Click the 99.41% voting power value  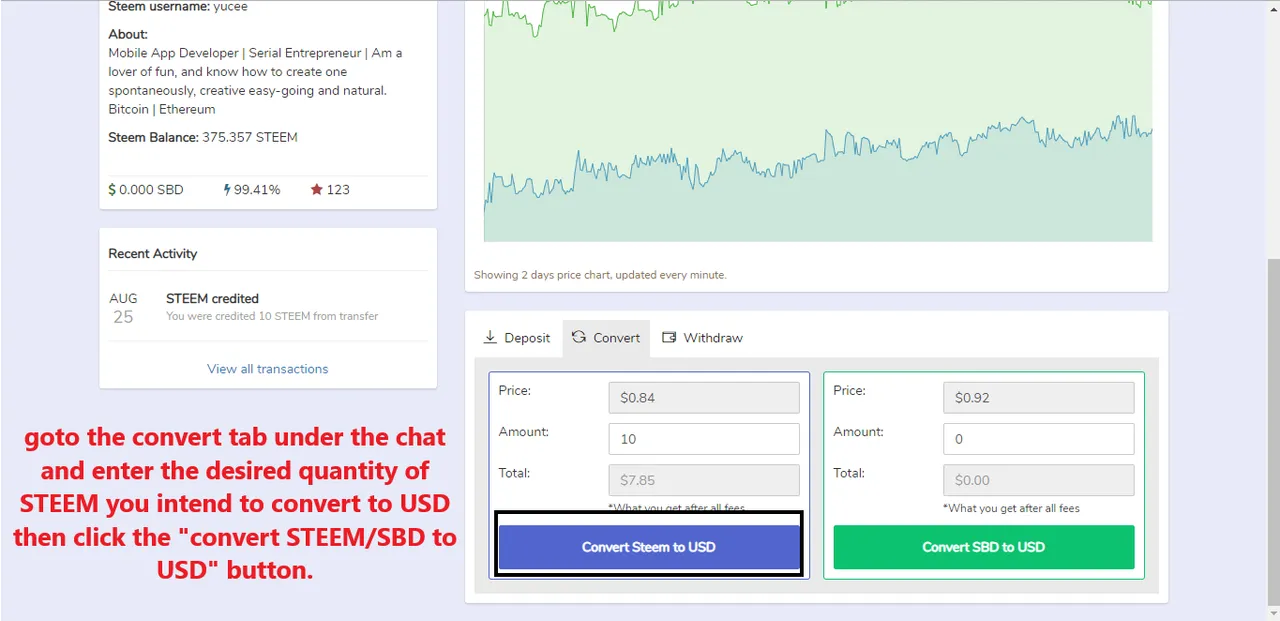257,189
